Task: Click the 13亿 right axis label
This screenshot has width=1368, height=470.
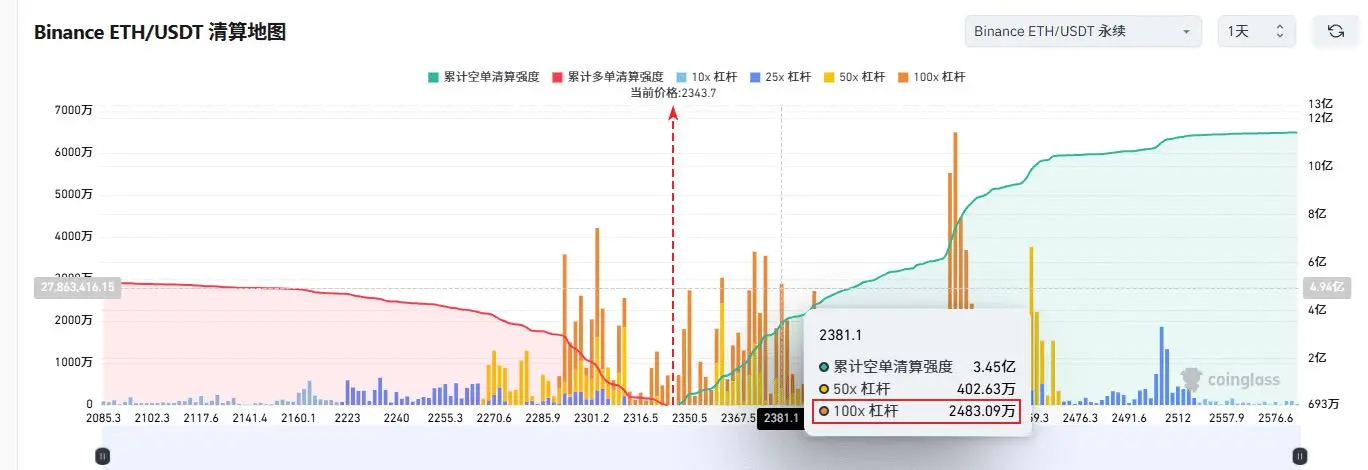Action: point(1321,103)
